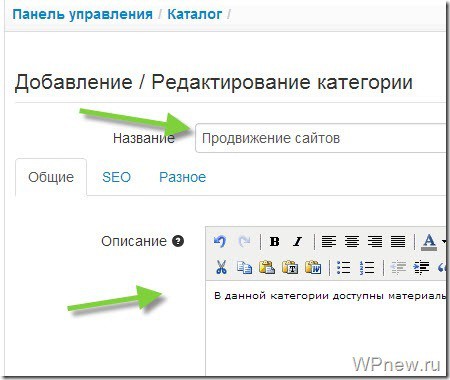Justify the description text
The width and height of the screenshot is (450, 380).
coord(398,241)
